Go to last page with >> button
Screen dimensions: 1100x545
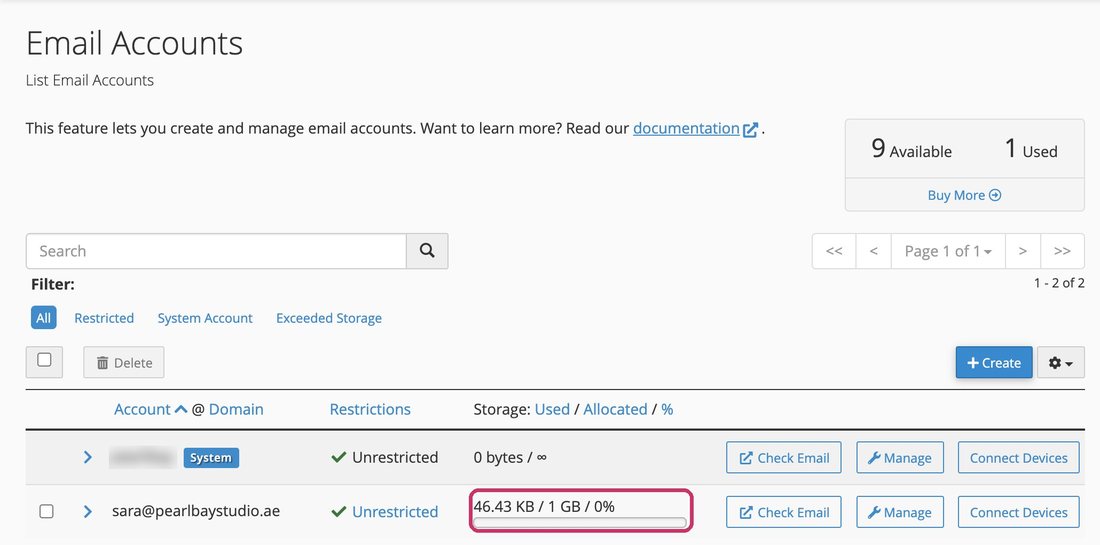tap(1062, 251)
